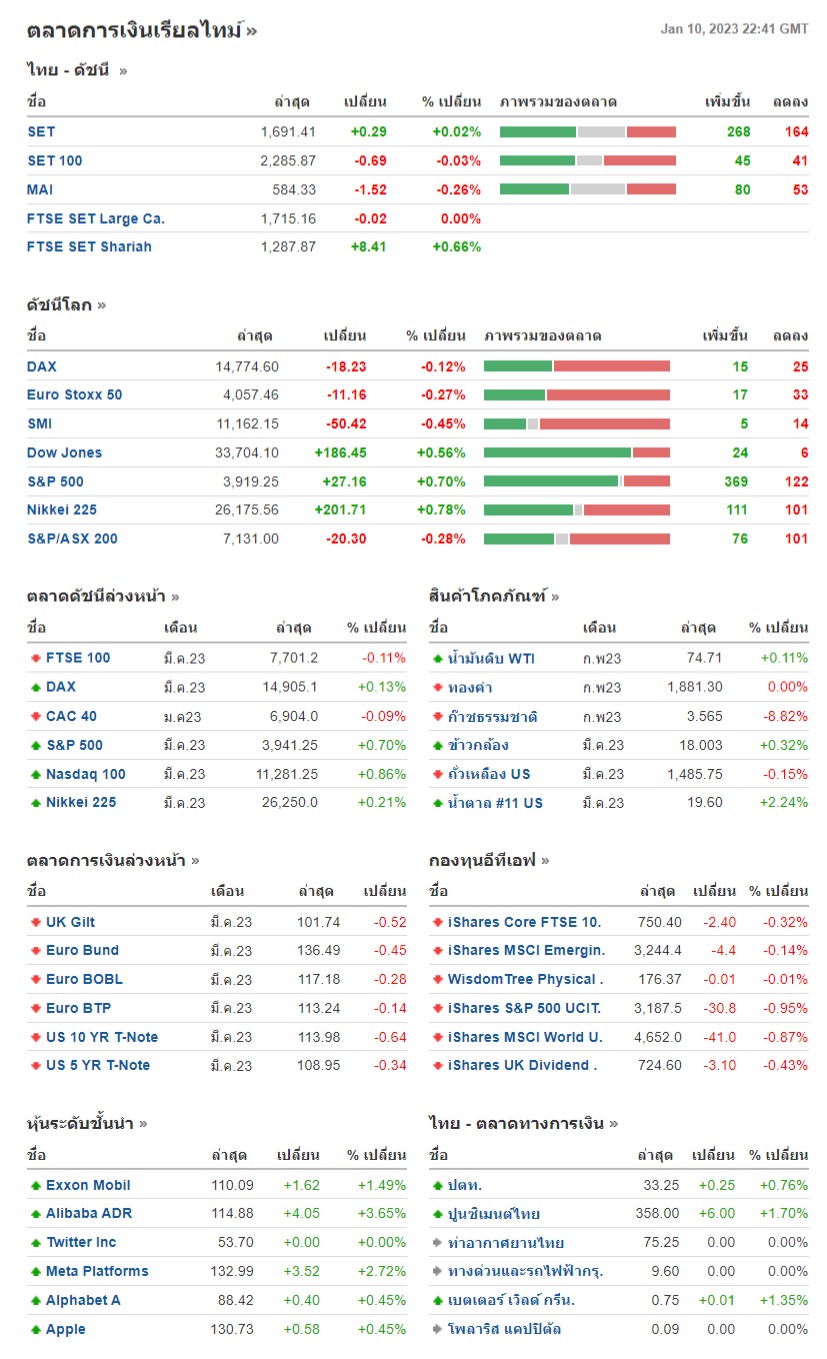Click the SET market overview bar
827x1359 pixels.
587,132
